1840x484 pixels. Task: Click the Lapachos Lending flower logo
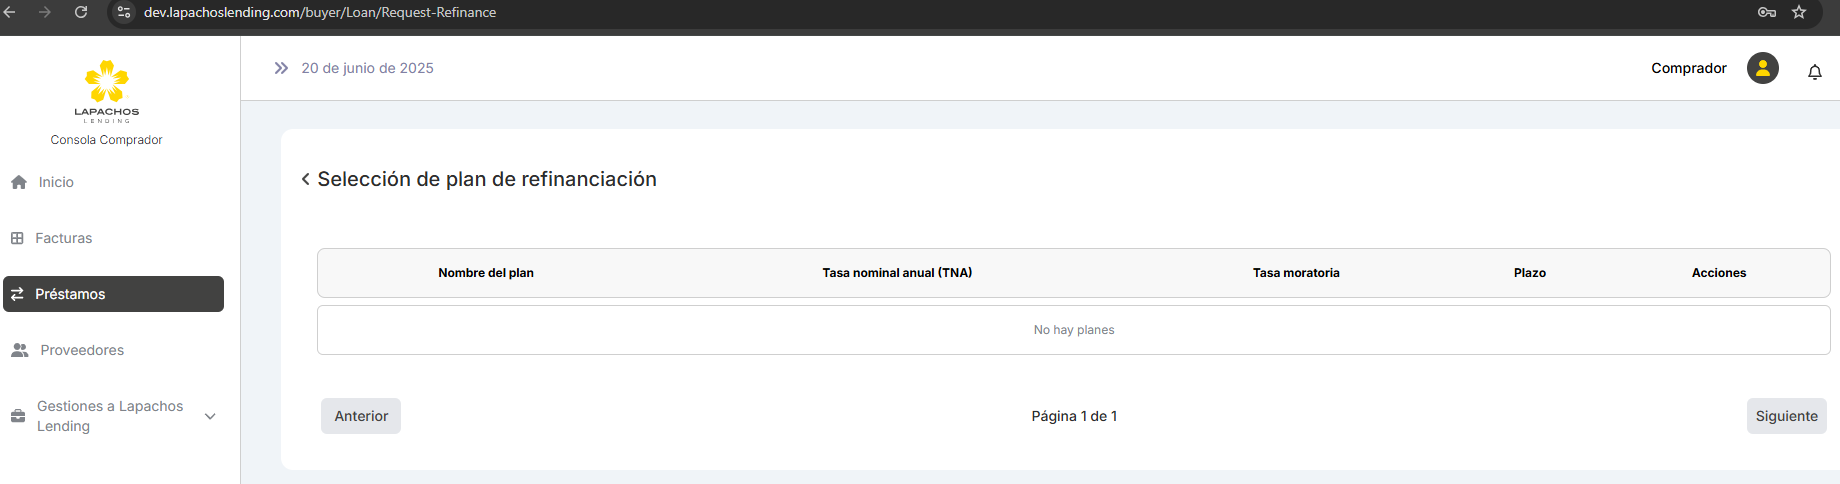[x=106, y=82]
